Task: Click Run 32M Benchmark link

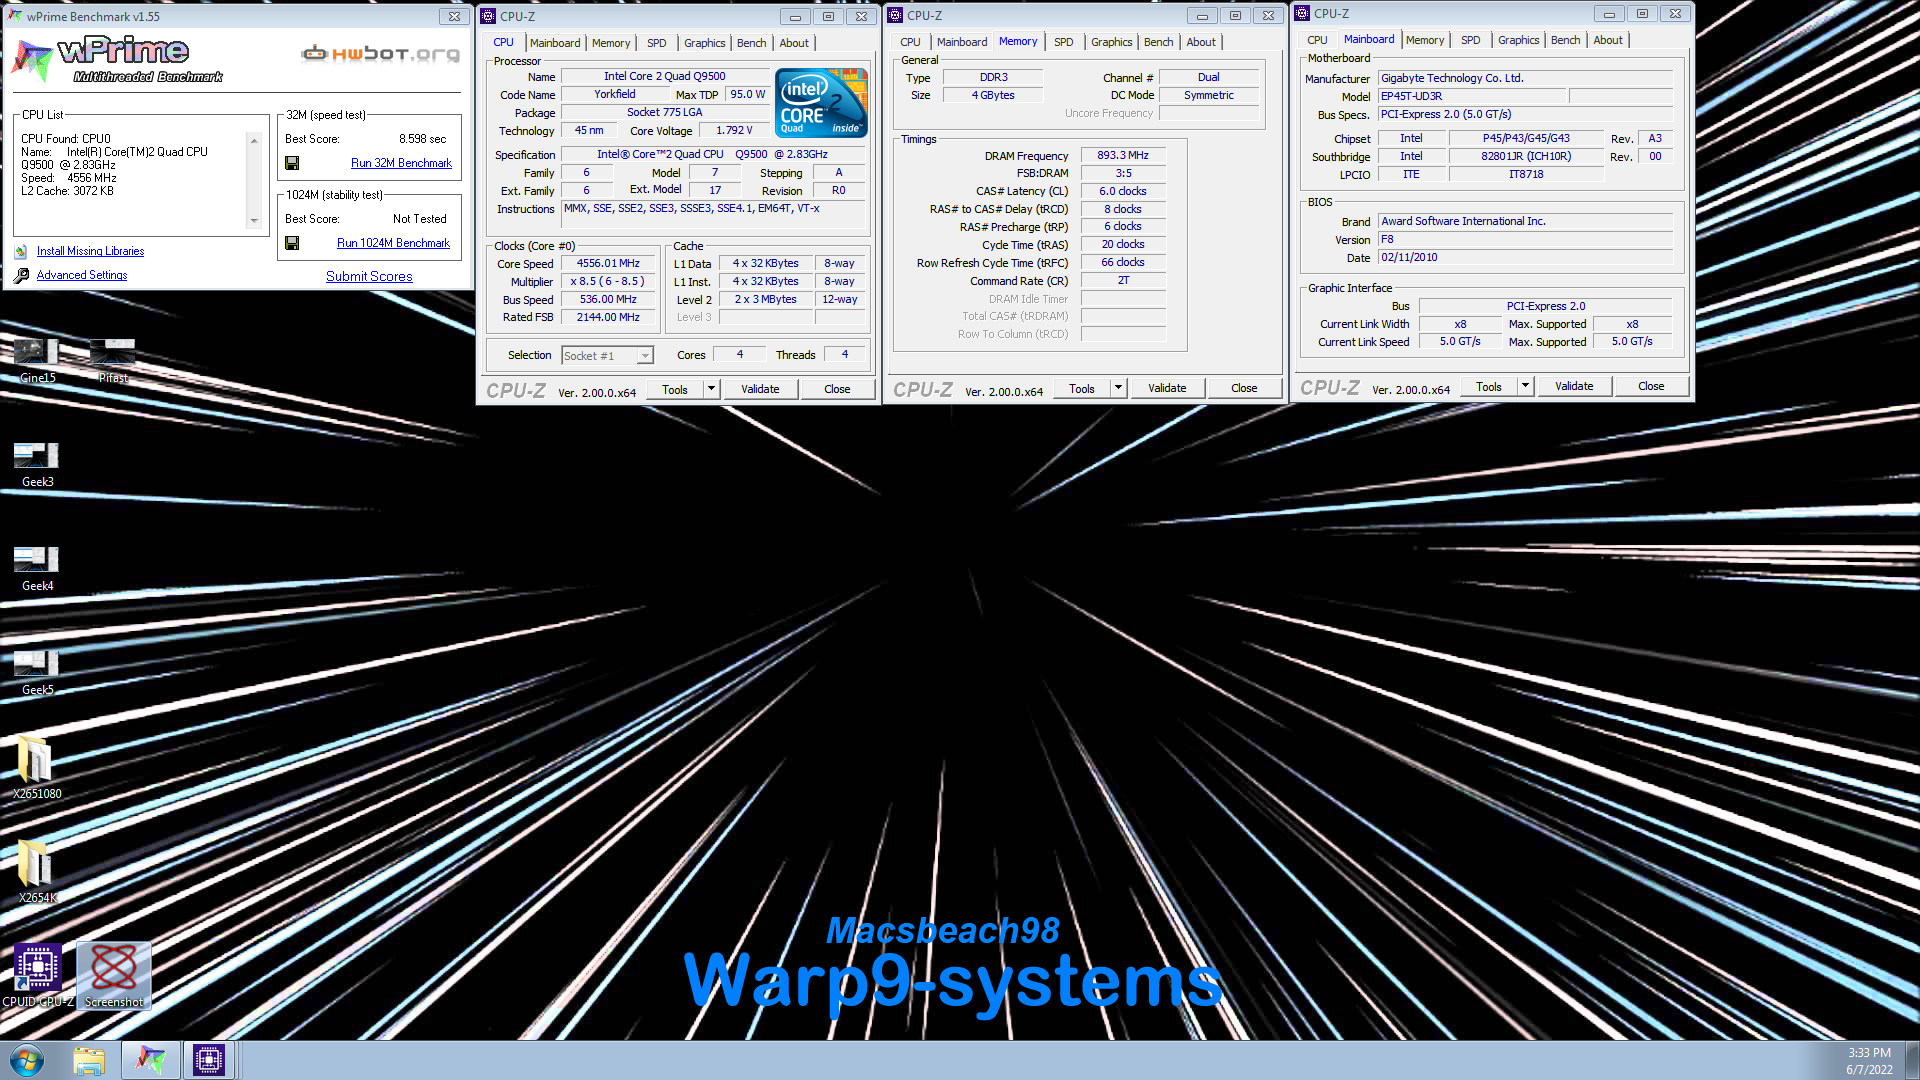Action: pos(401,163)
